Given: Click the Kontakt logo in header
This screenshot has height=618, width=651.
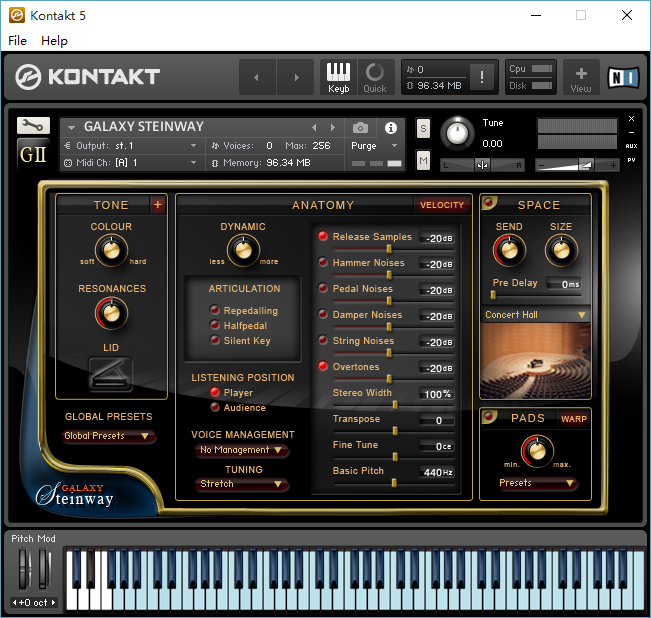Looking at the screenshot, I should click(88, 77).
